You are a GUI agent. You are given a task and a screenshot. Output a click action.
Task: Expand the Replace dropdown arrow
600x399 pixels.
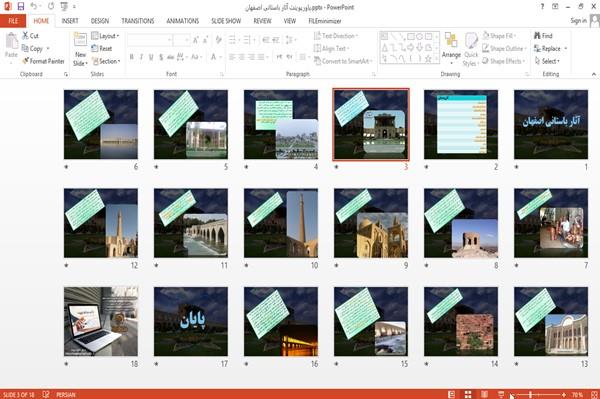point(565,49)
